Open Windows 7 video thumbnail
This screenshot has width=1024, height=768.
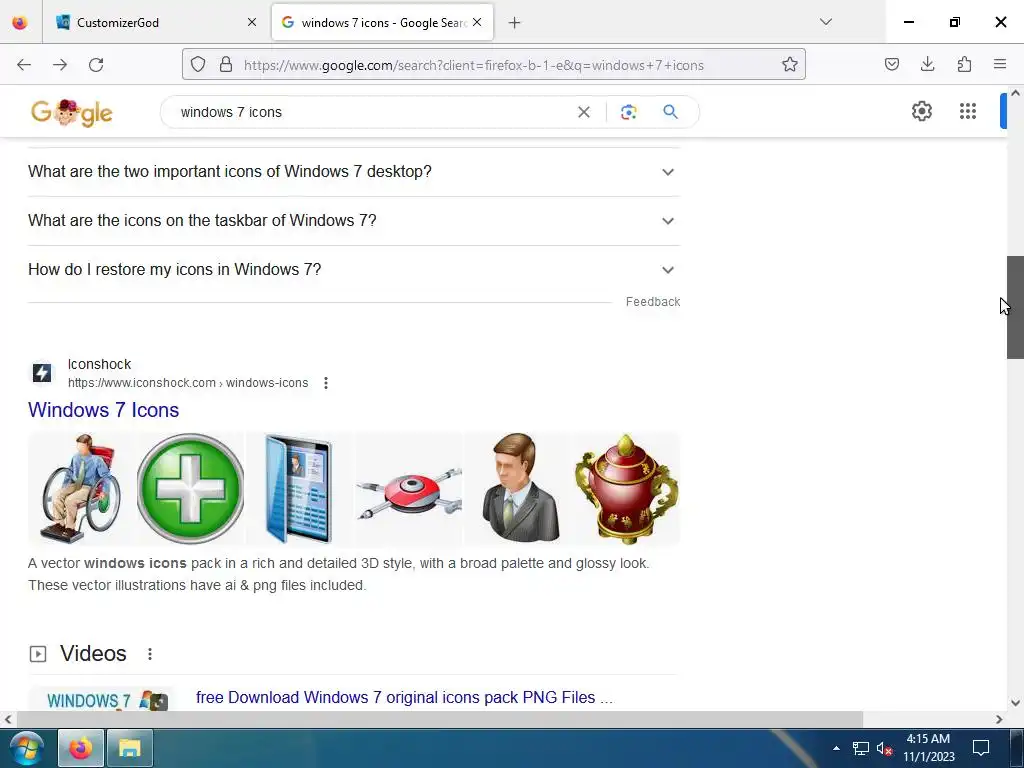[x=101, y=699]
